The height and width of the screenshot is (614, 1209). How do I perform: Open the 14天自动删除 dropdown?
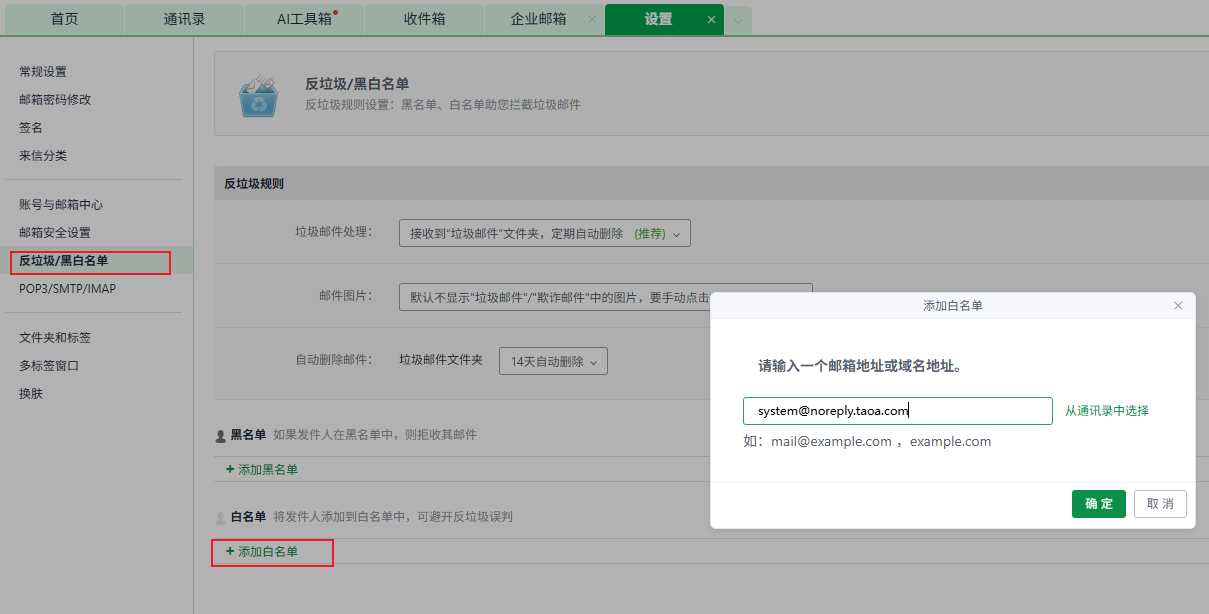[553, 361]
